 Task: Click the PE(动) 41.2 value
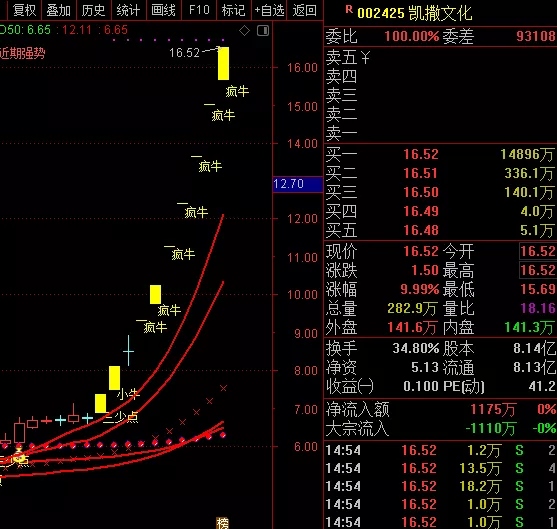click(542, 386)
